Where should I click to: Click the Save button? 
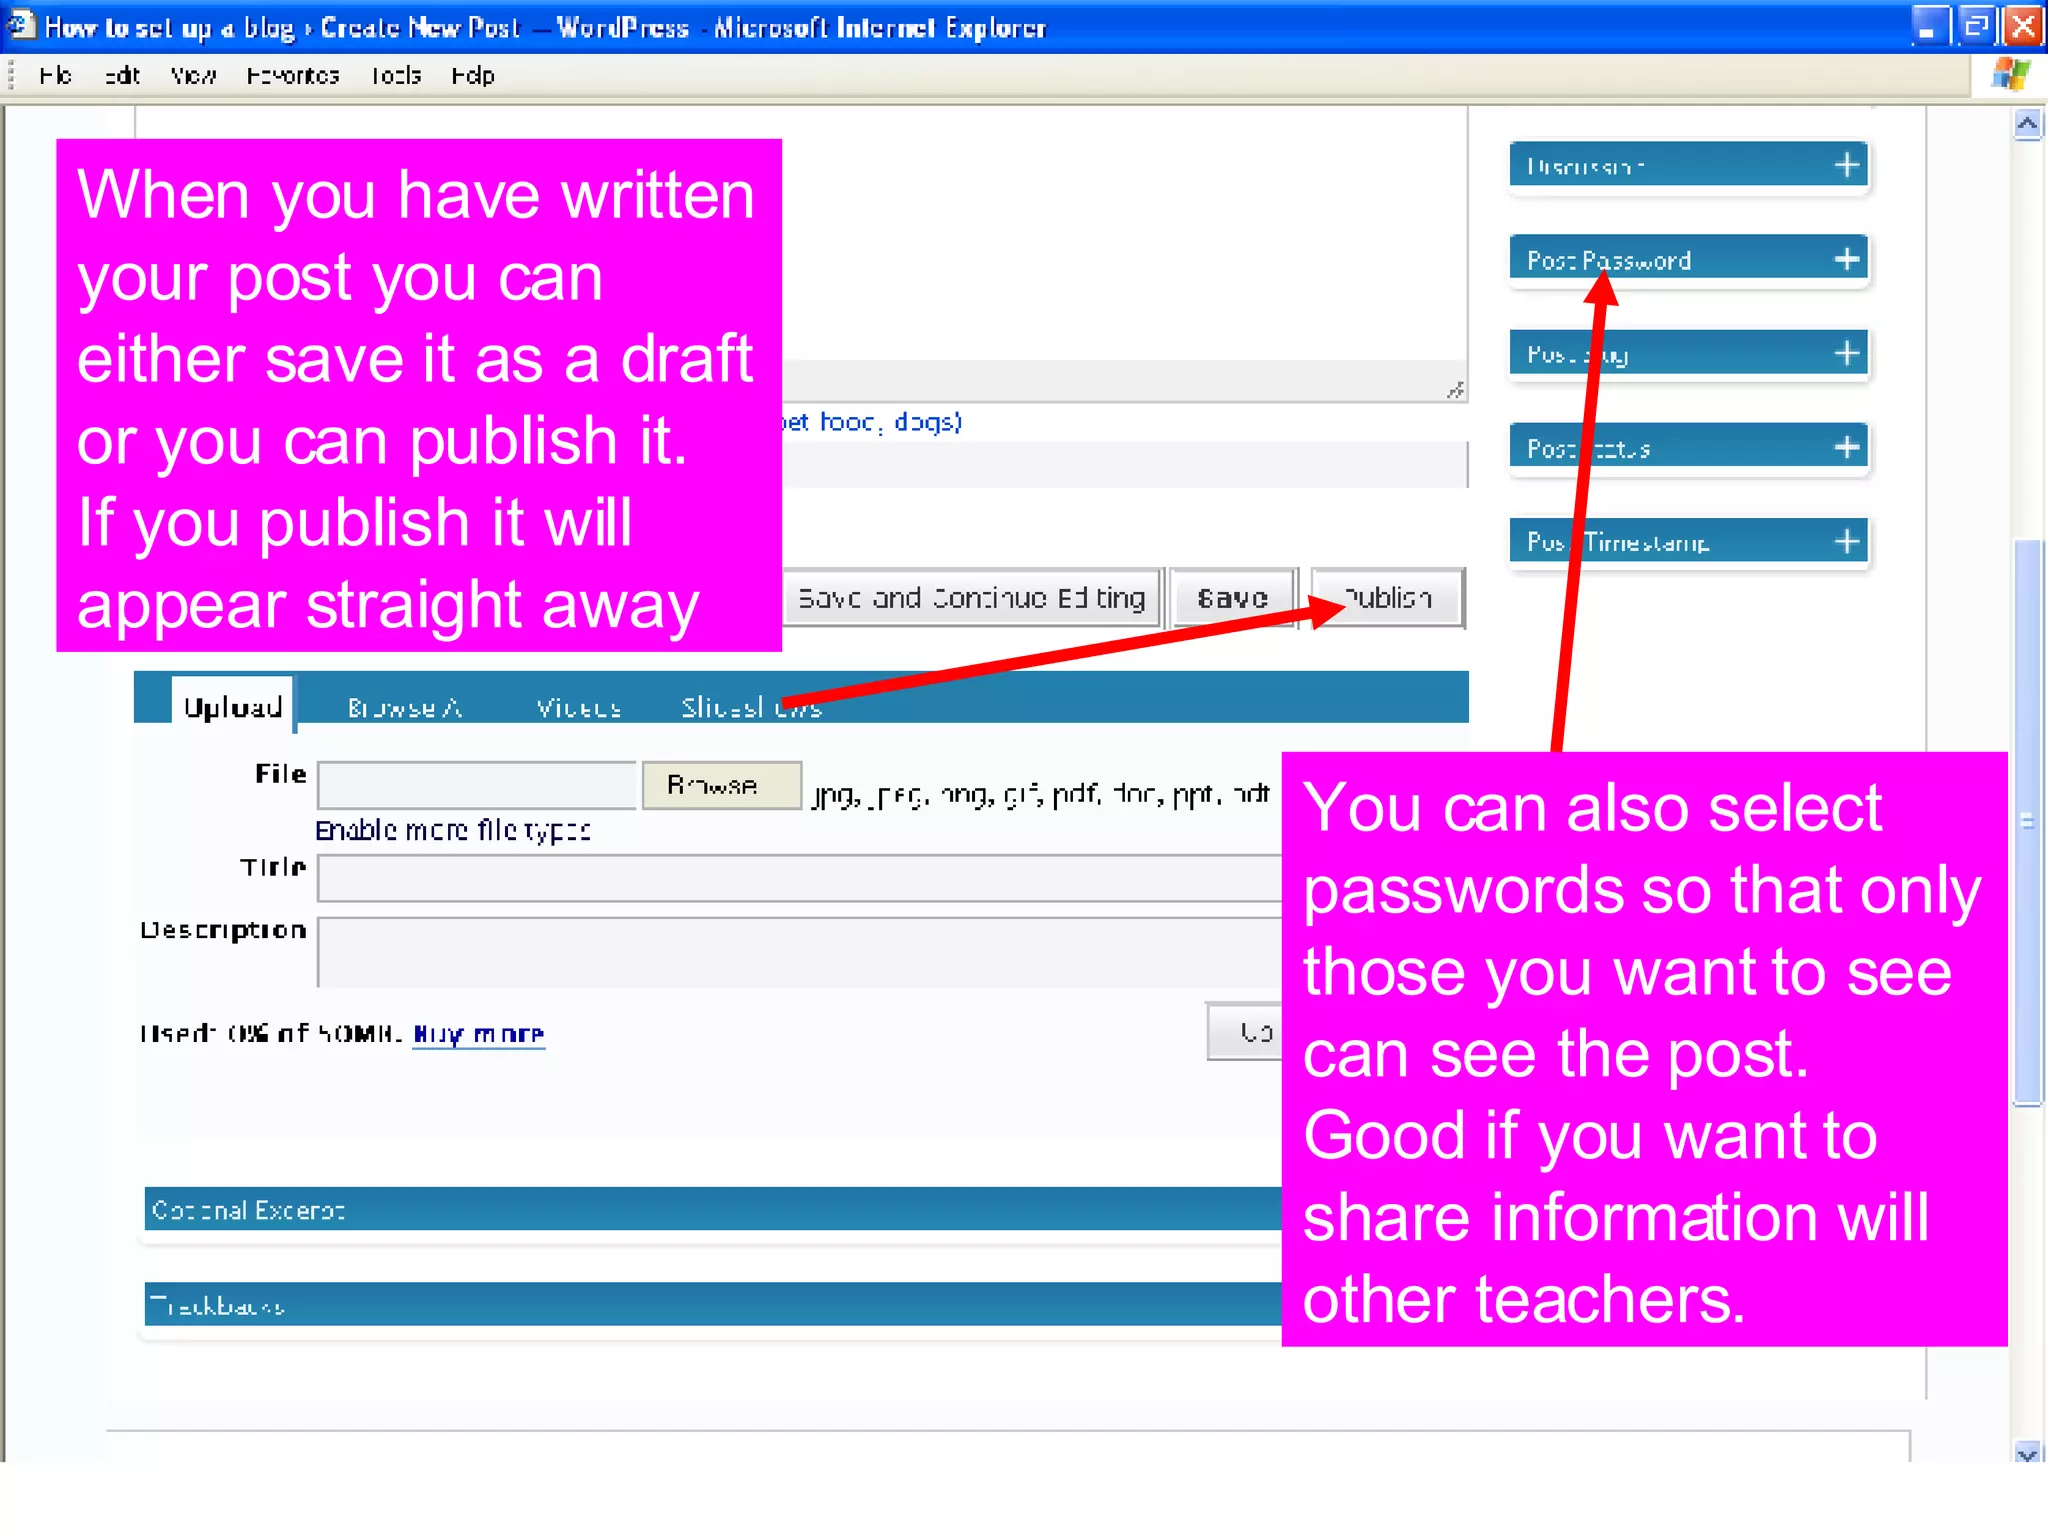coord(1233,598)
